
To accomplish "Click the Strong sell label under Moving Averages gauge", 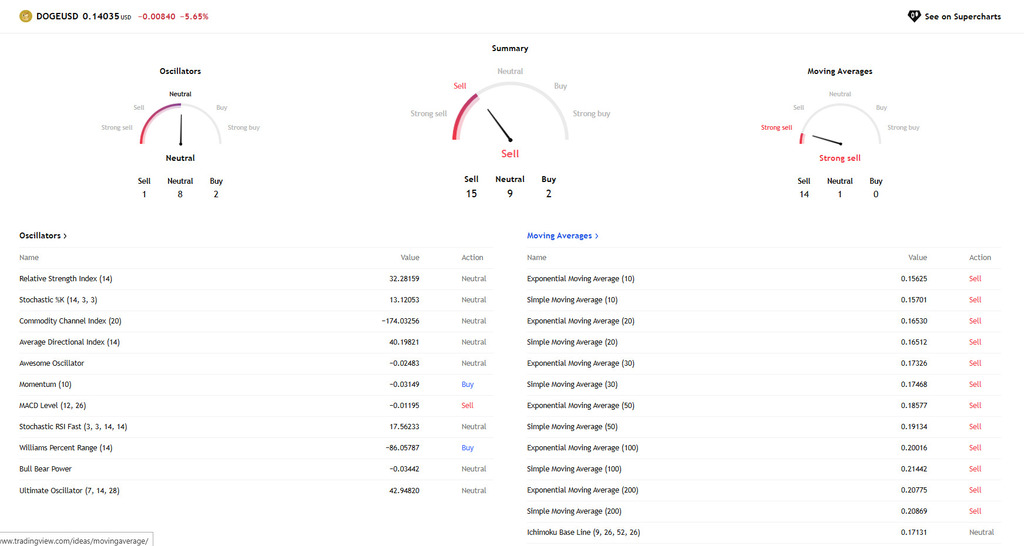I will (x=839, y=158).
